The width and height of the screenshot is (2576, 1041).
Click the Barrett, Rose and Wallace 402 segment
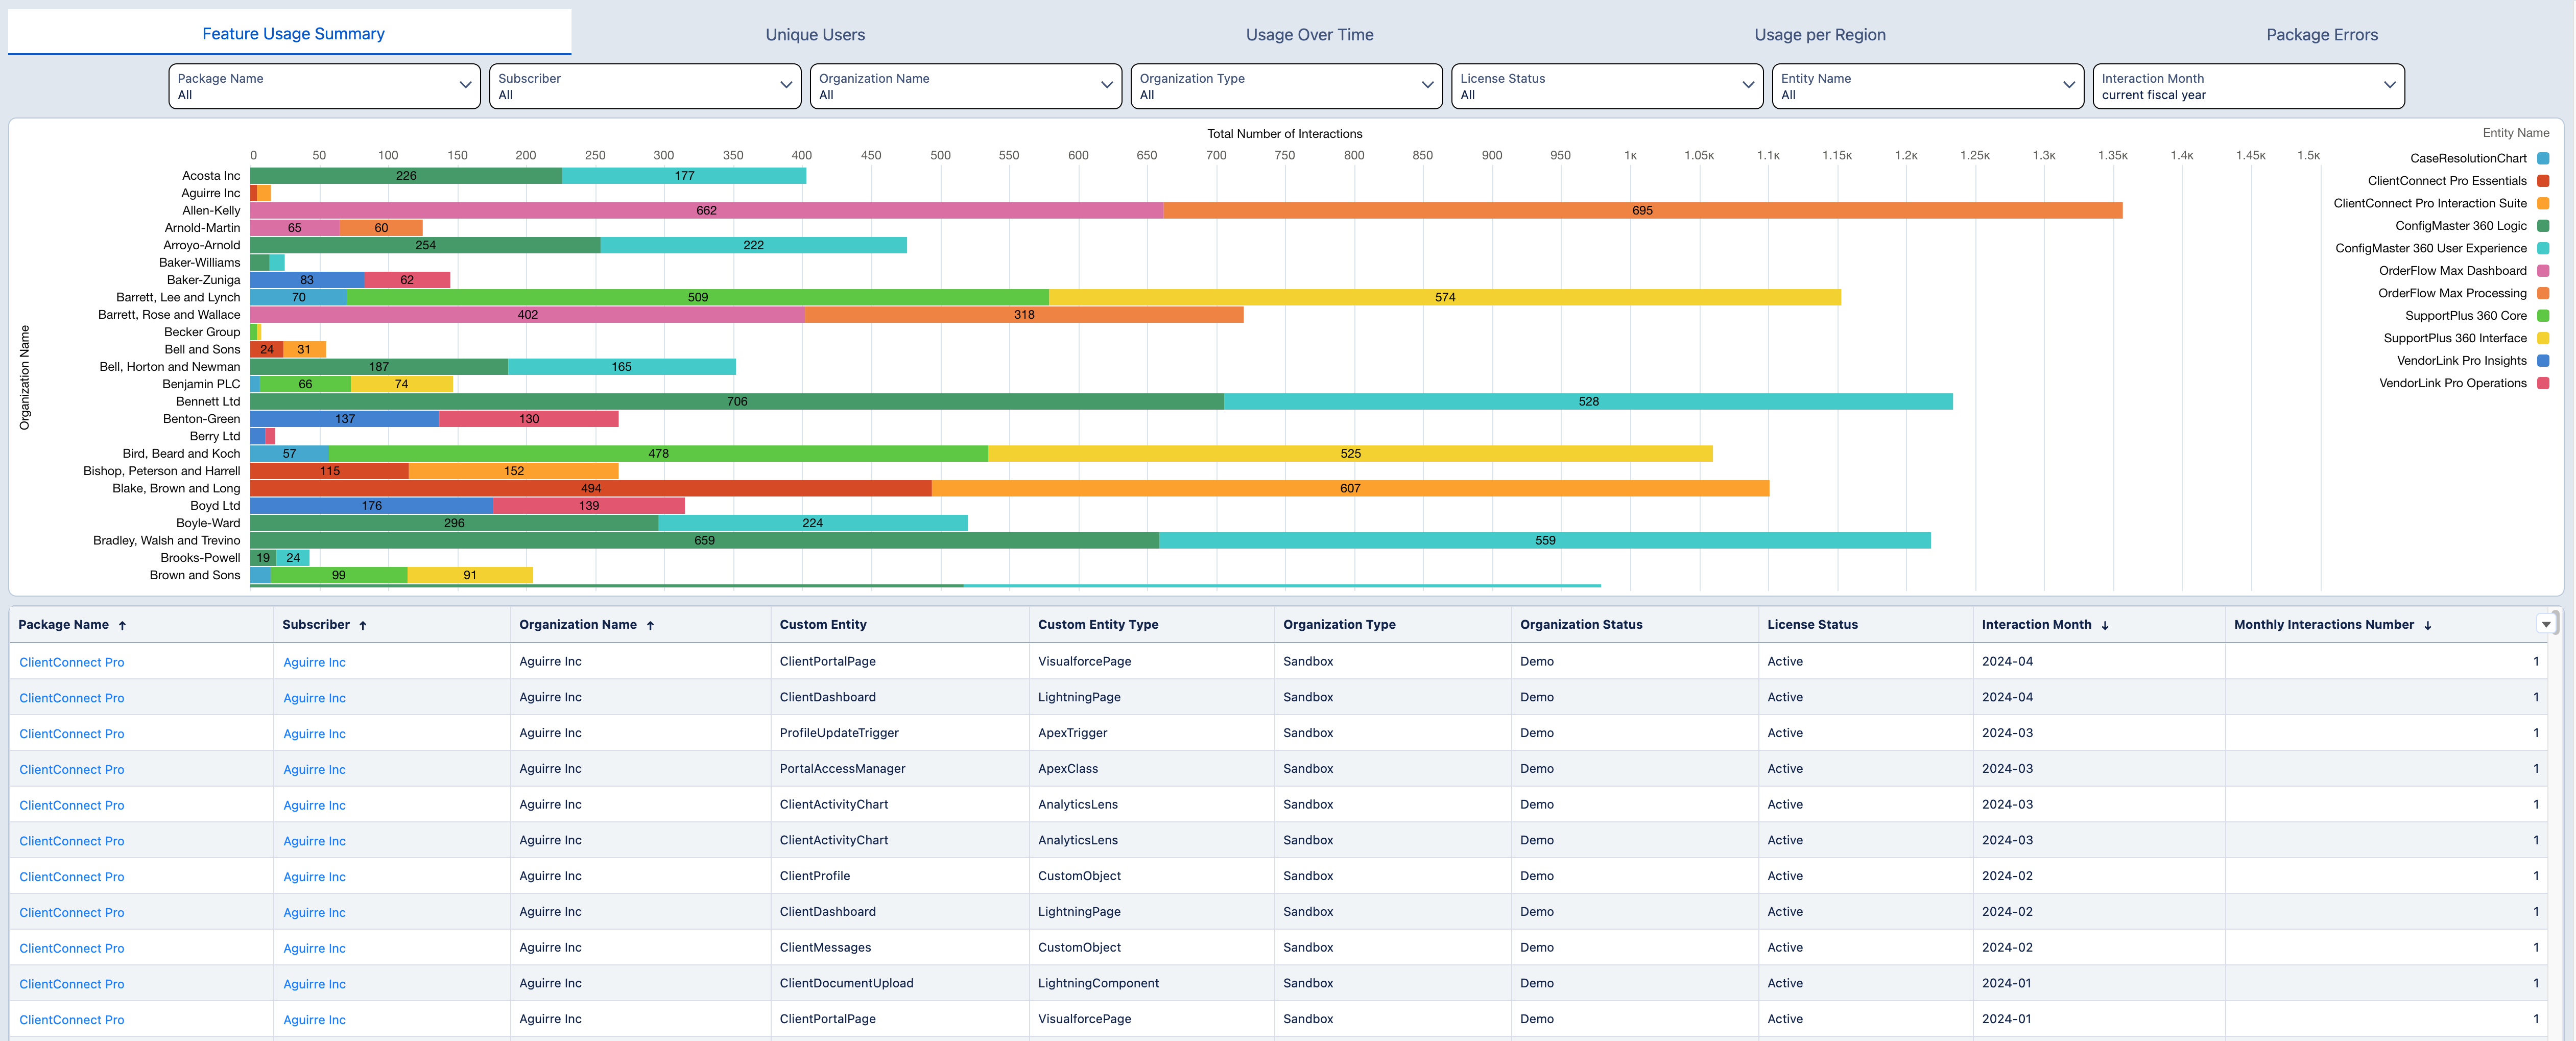click(x=527, y=314)
